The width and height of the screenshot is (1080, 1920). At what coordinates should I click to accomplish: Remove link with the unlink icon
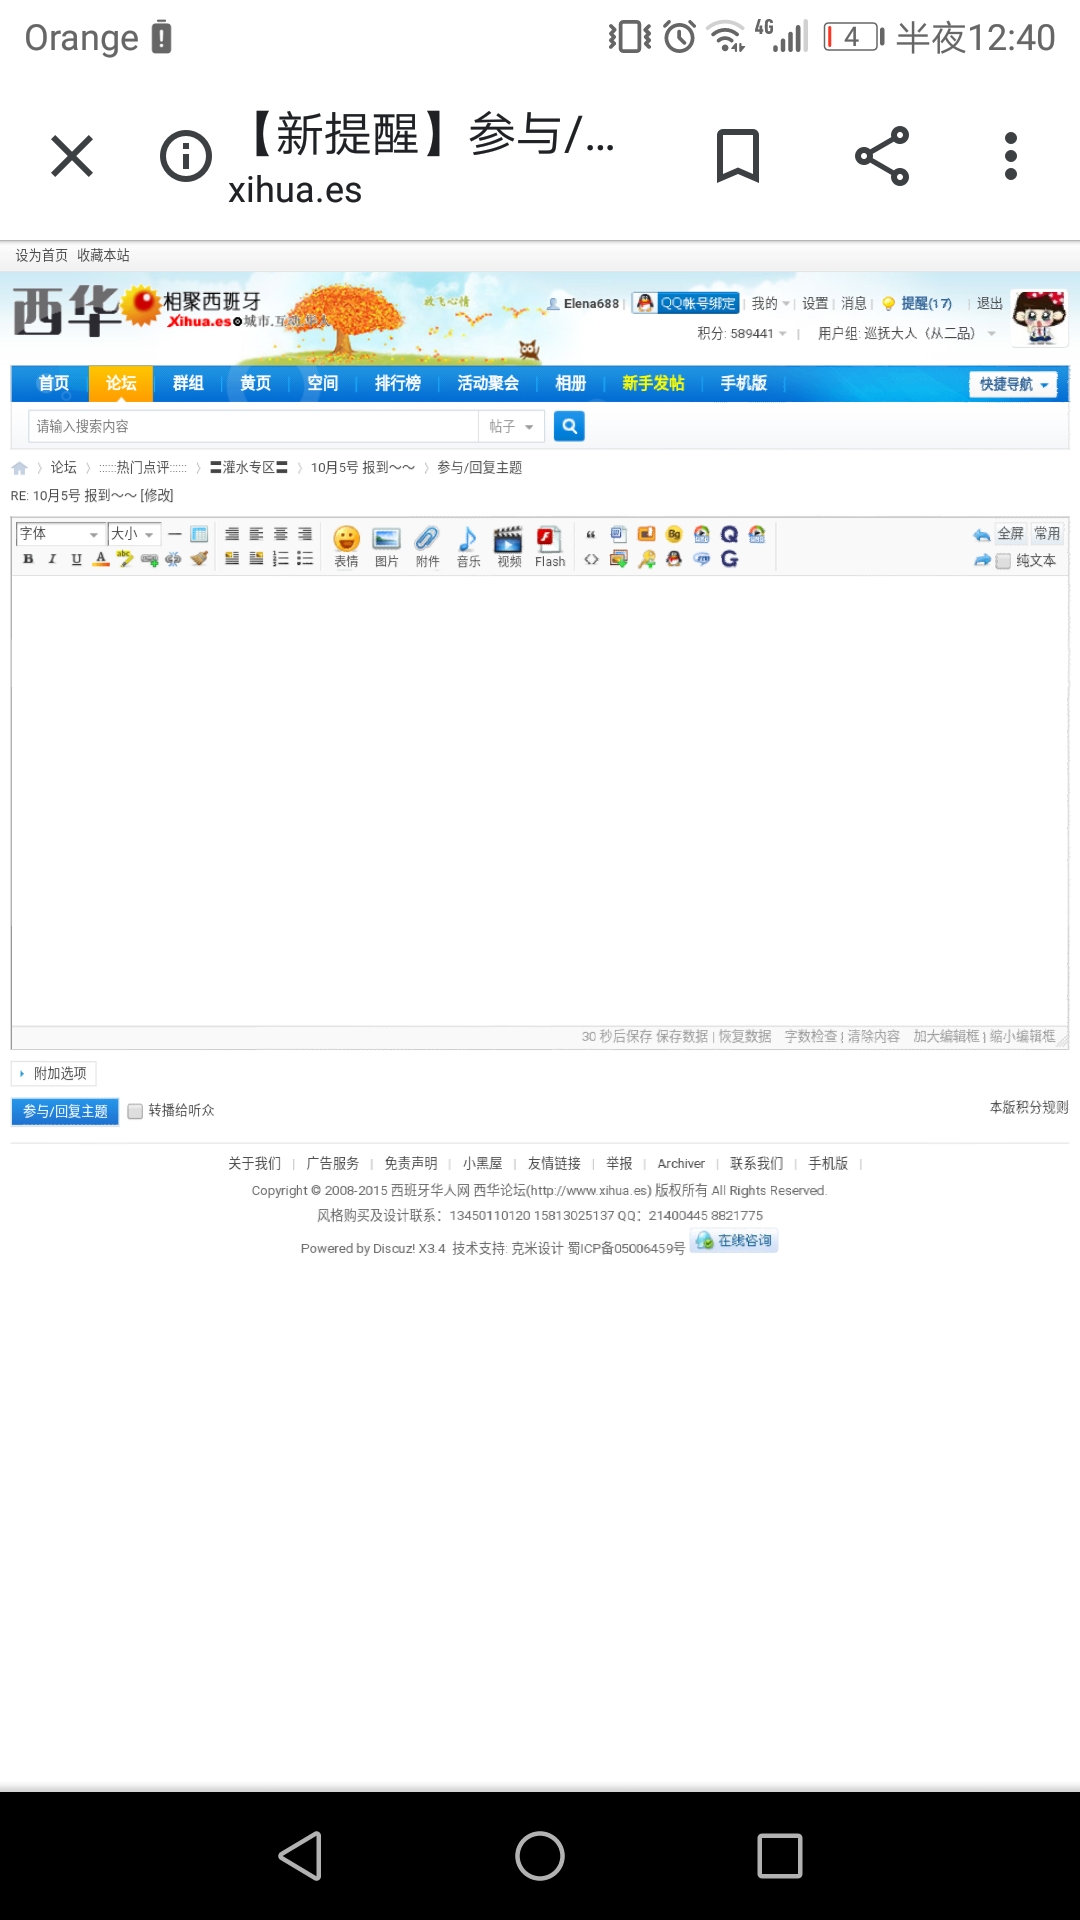coord(174,559)
